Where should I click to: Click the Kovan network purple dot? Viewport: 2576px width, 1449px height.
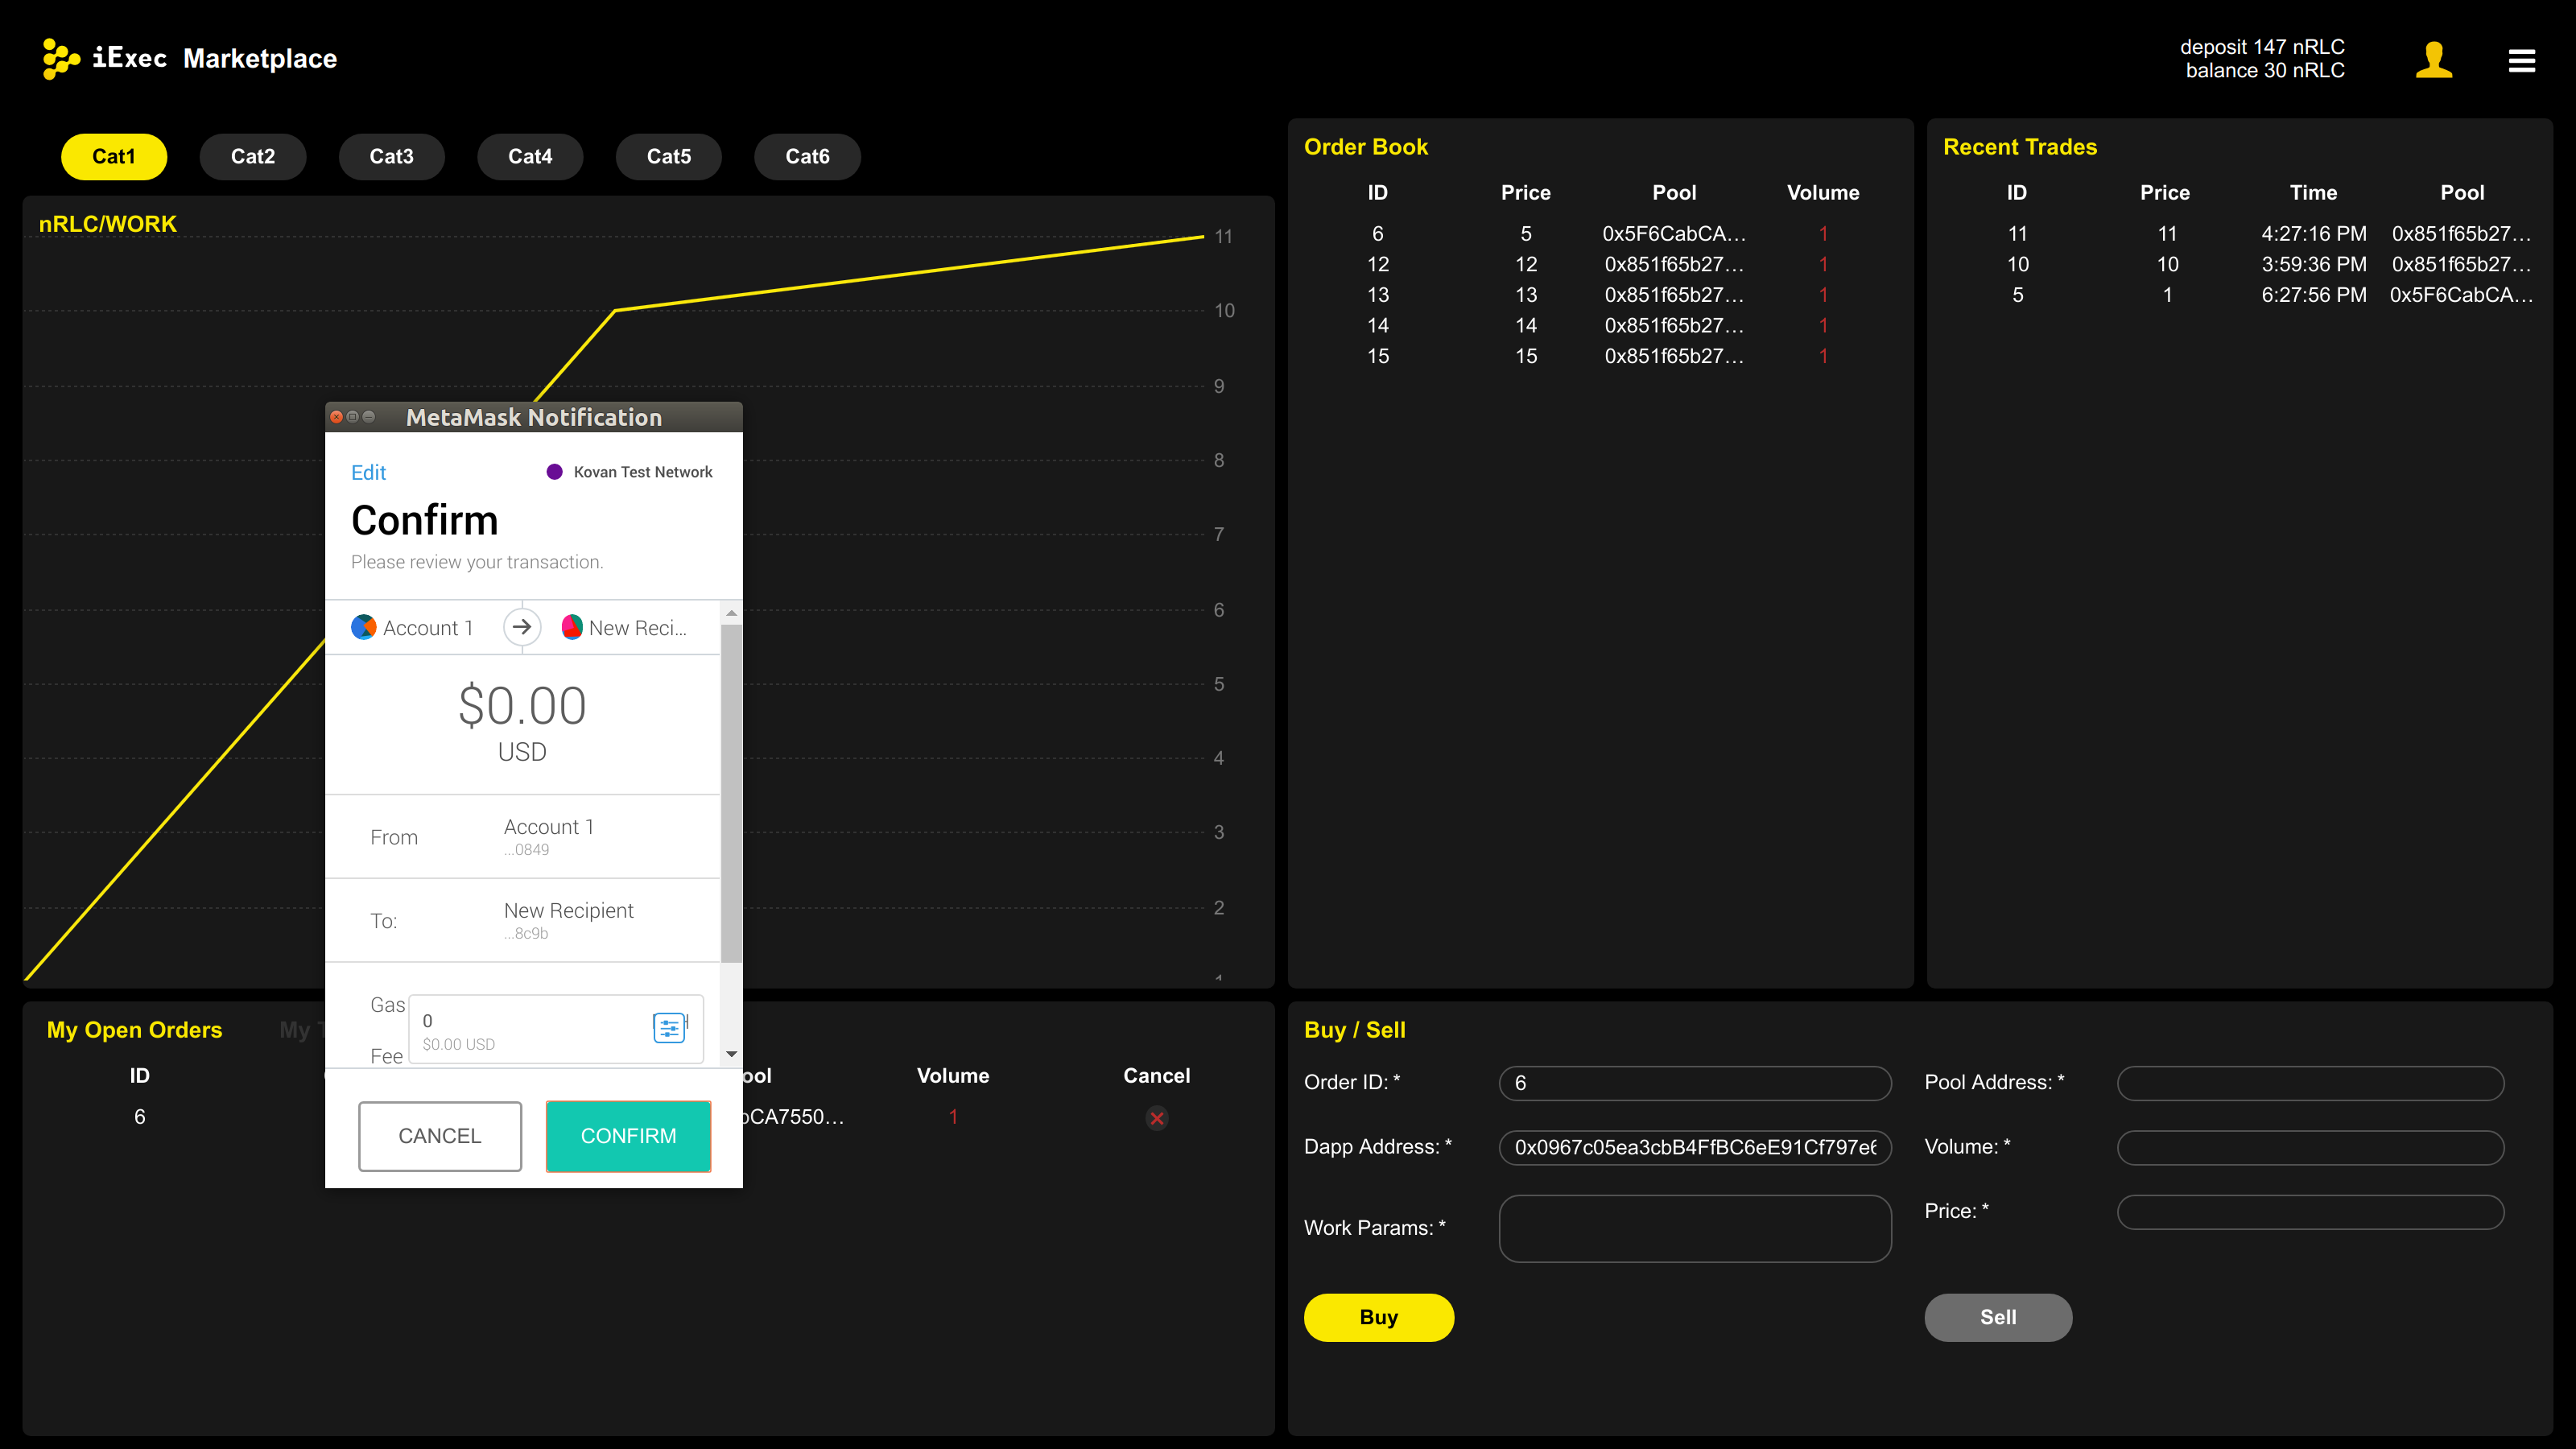click(x=554, y=472)
